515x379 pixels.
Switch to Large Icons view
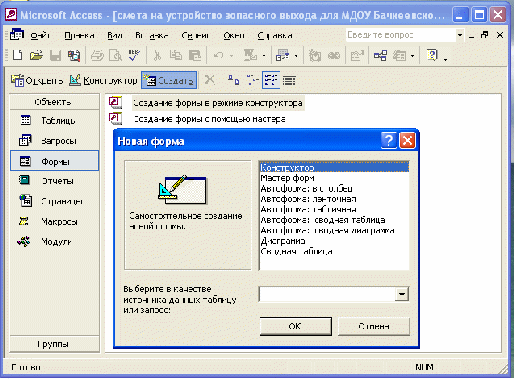pyautogui.click(x=233, y=80)
